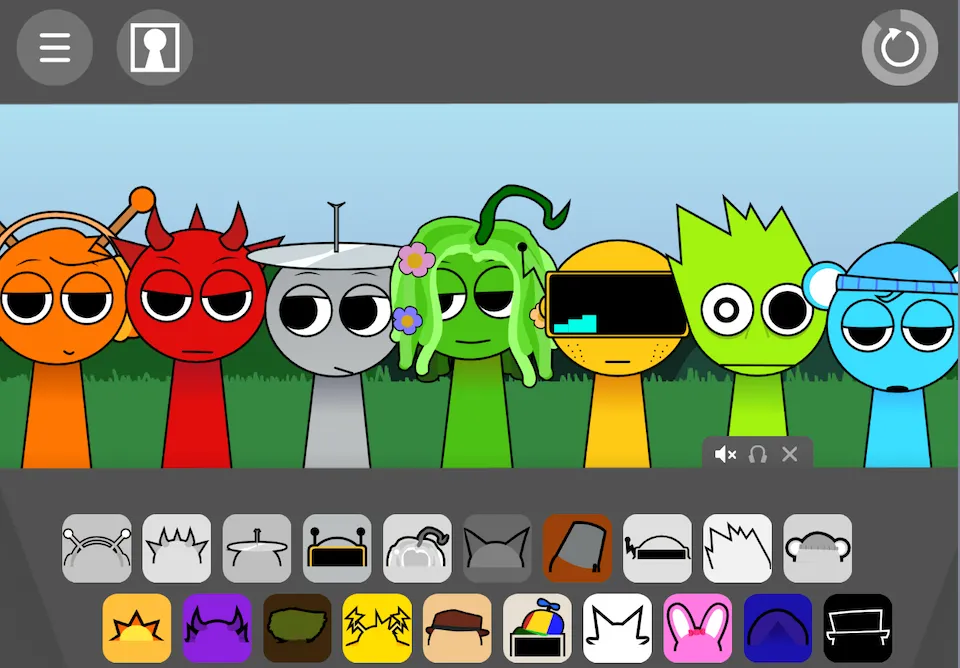Click the rainbow propeller cap icon

[537, 628]
